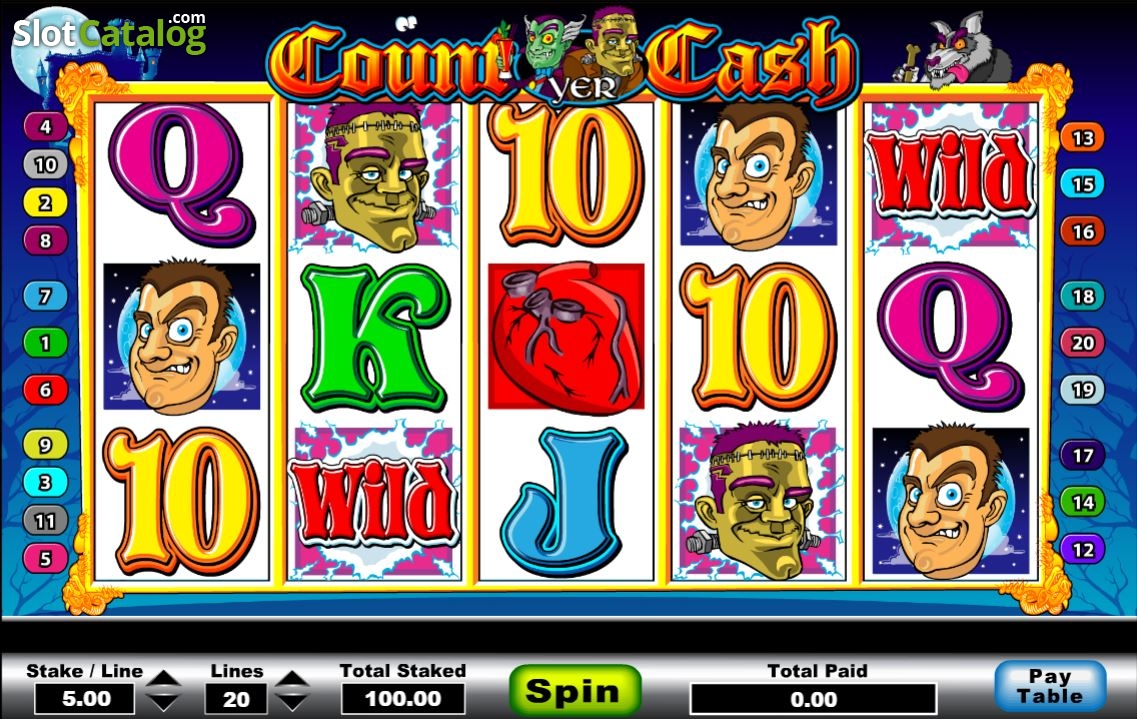This screenshot has width=1137, height=719.
Task: Select payline 5 marker
Action: tap(46, 558)
